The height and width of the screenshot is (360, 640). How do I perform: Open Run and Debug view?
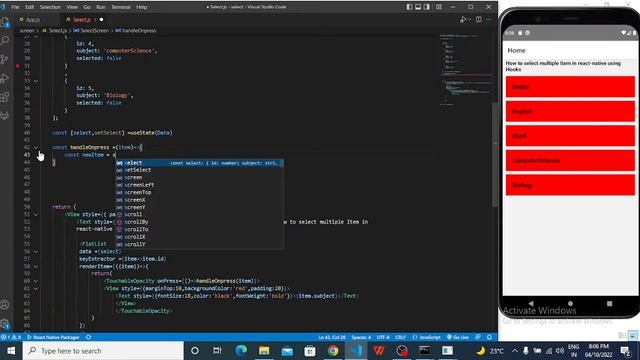(x=5, y=78)
